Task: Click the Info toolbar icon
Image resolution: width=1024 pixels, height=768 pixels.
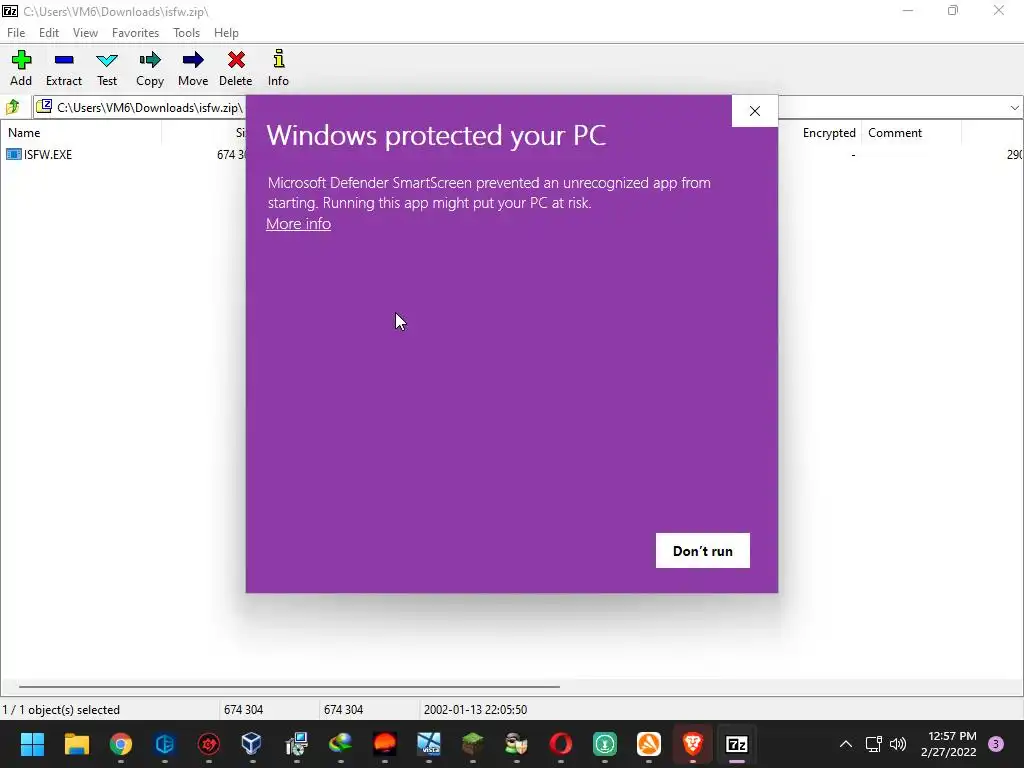Action: (x=278, y=59)
